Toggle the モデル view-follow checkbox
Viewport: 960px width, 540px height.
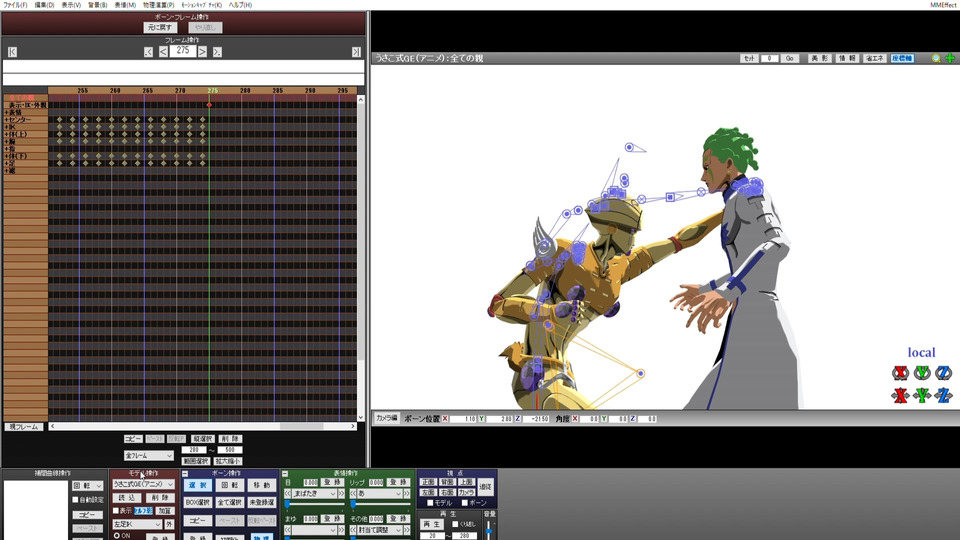tap(430, 503)
